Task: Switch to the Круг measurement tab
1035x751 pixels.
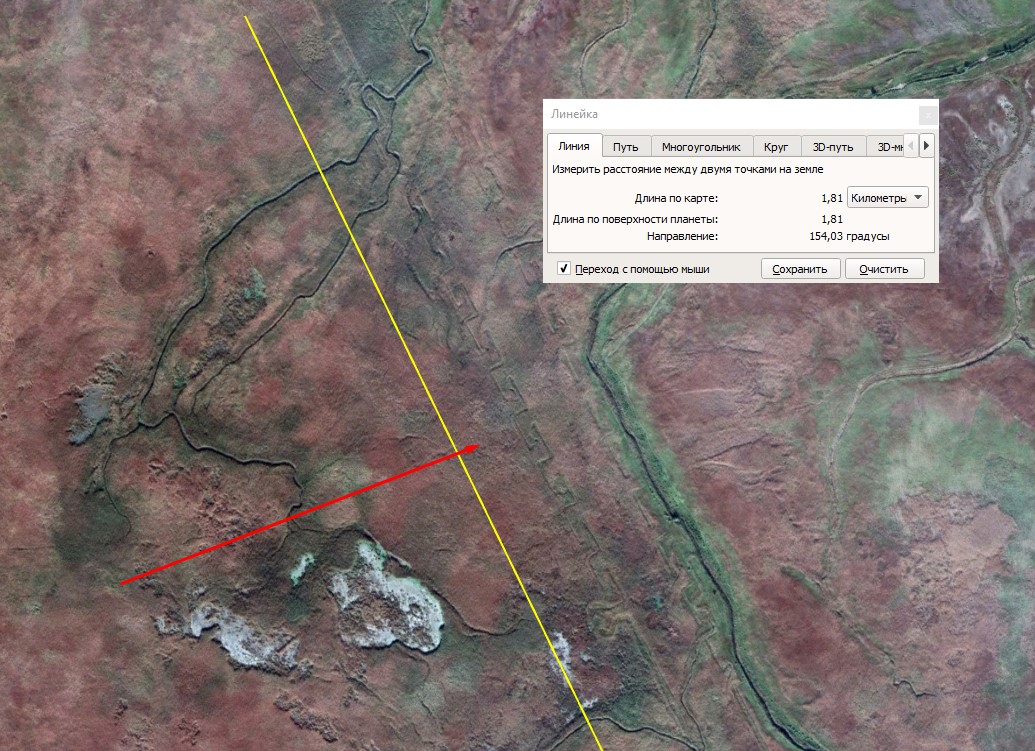Action: pos(776,147)
